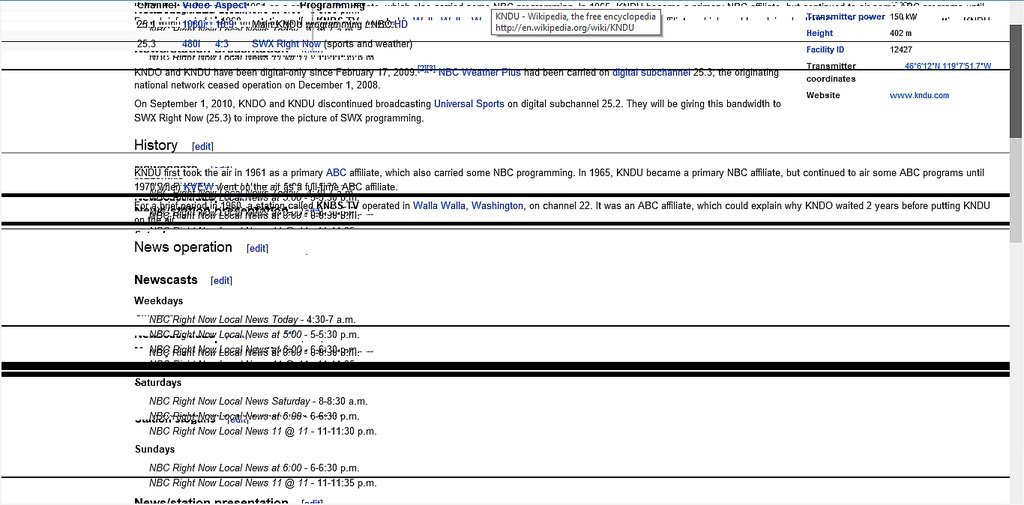Follow the digital subchannel link
The image size is (1024, 505).
pos(651,73)
